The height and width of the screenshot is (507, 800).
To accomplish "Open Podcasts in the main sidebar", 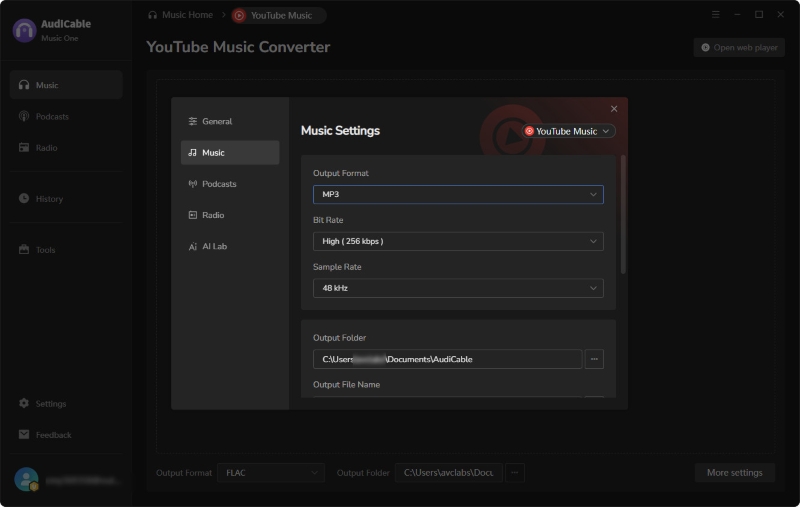I will (66, 116).
